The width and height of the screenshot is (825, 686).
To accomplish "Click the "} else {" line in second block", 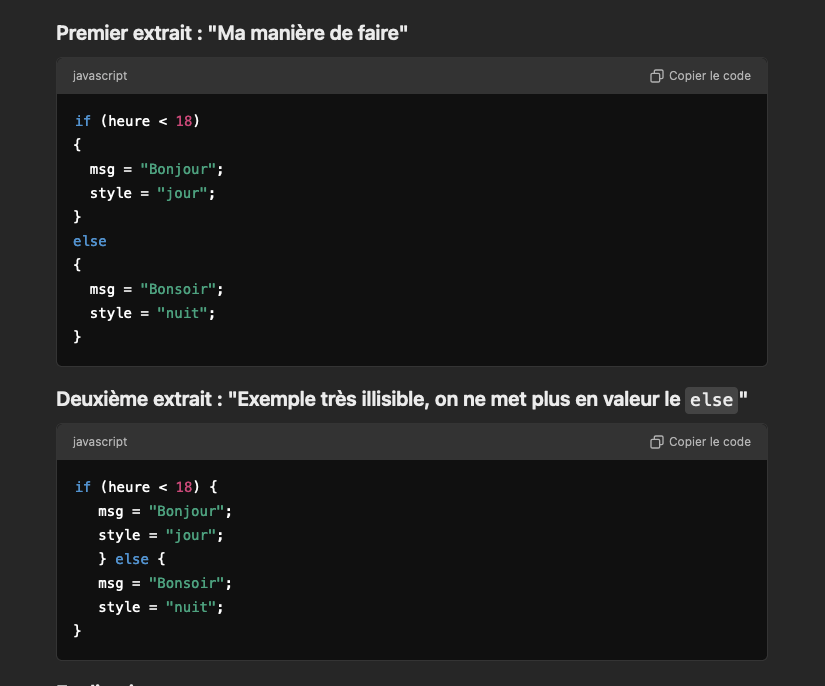I will (137, 559).
